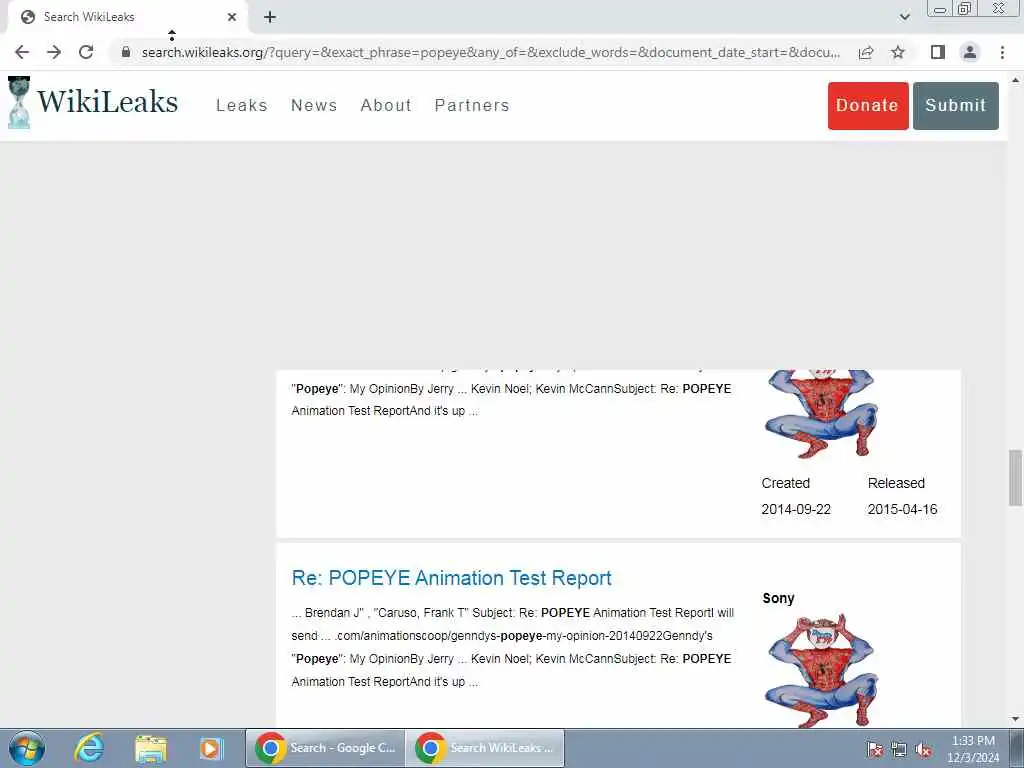Open the browser side panel icon

click(x=938, y=52)
